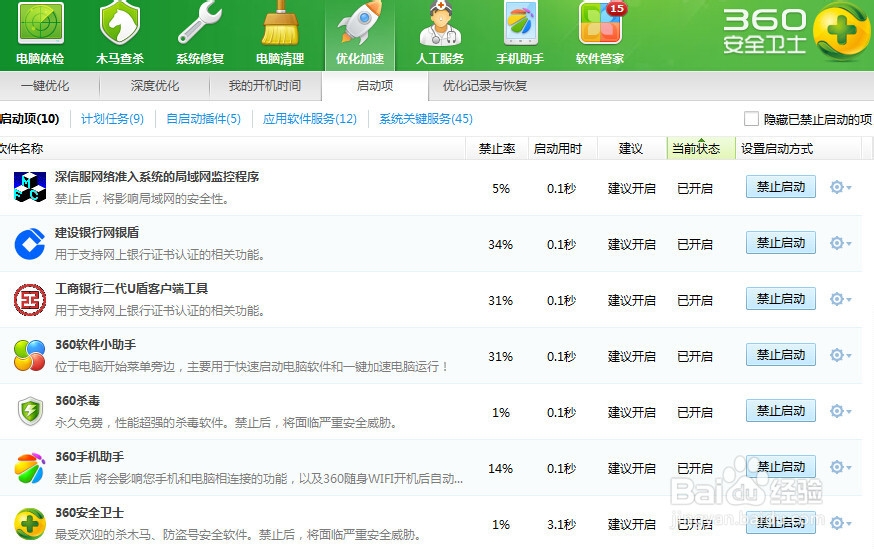This screenshot has width=874, height=549.
Task: Open 应用软件服务(12) link
Action: coord(309,119)
